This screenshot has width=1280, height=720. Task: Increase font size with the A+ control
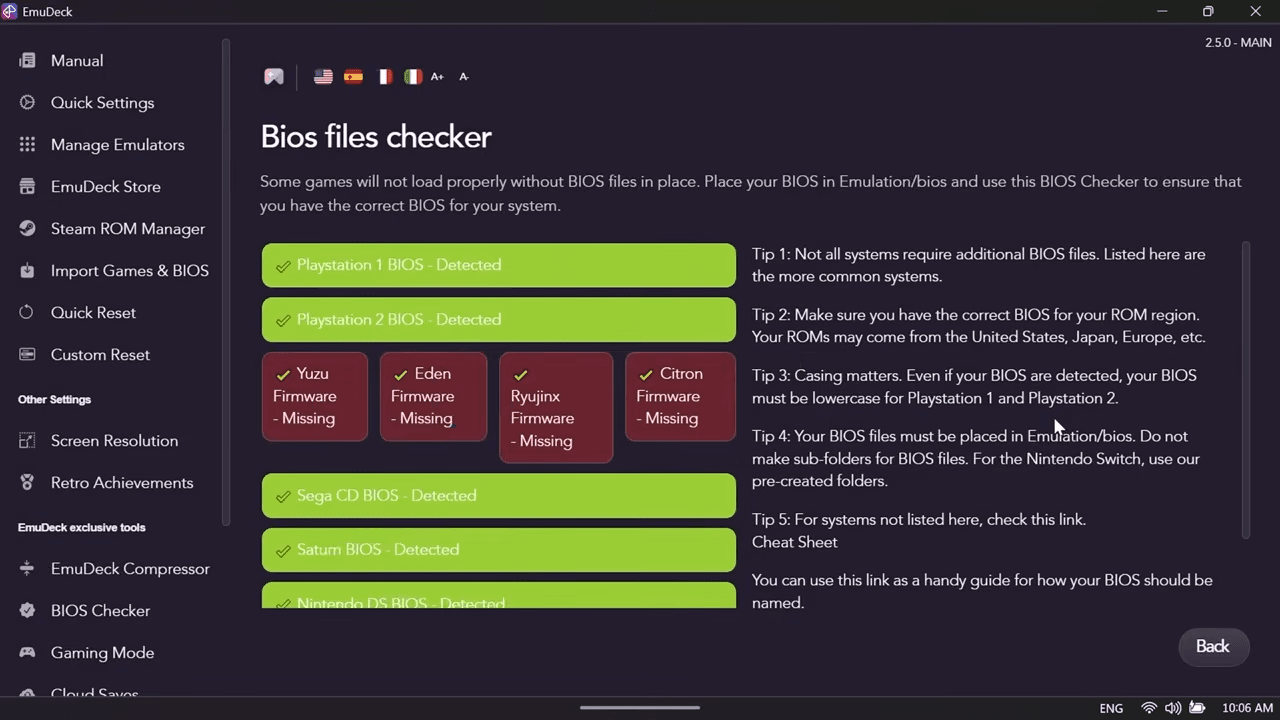point(436,76)
